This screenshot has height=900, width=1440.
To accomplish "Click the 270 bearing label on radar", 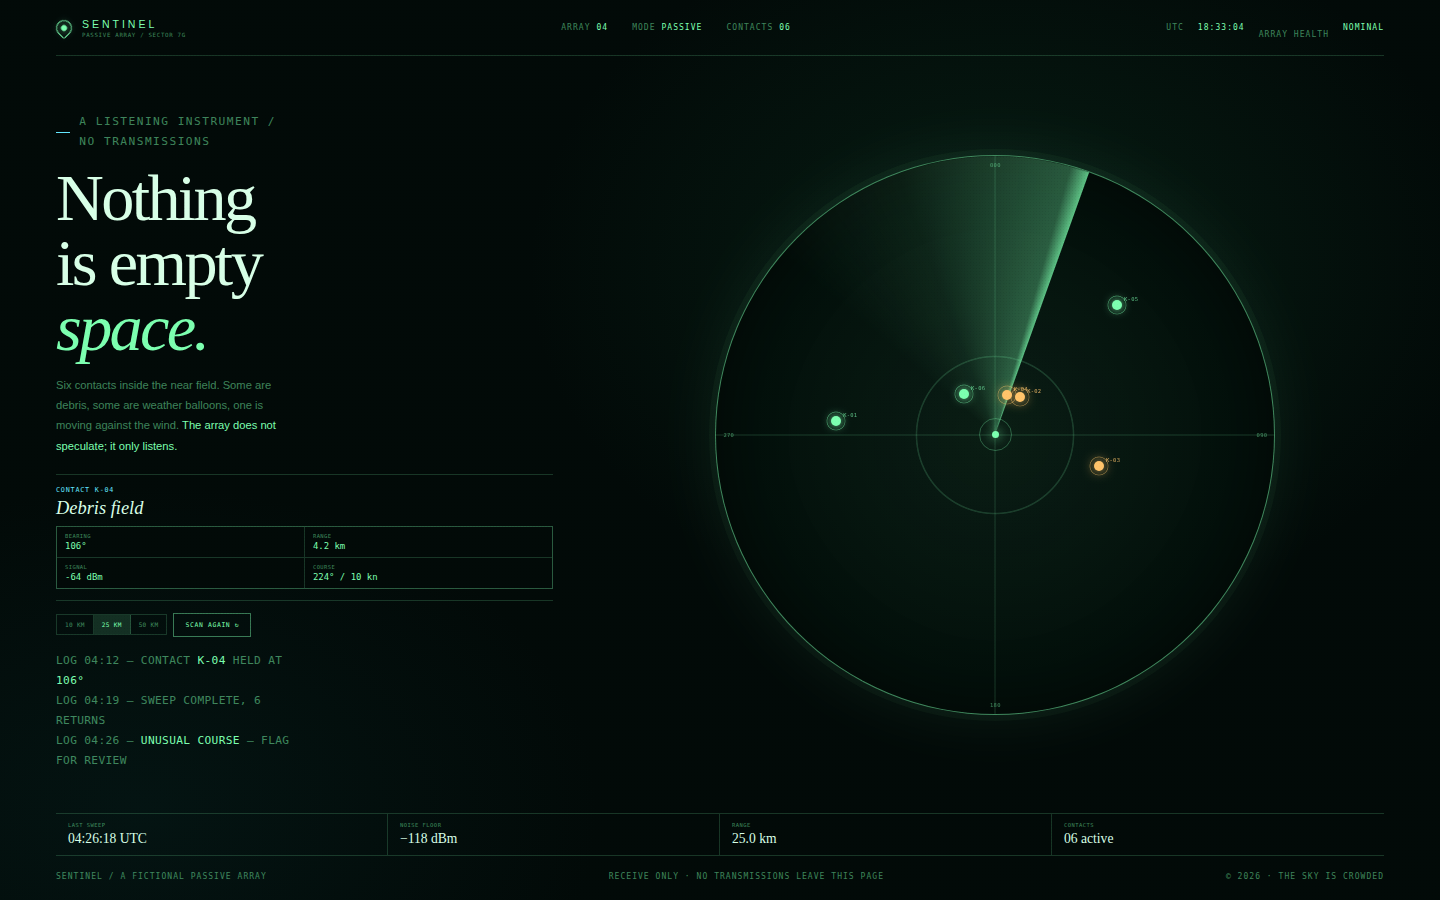I will [x=729, y=435].
